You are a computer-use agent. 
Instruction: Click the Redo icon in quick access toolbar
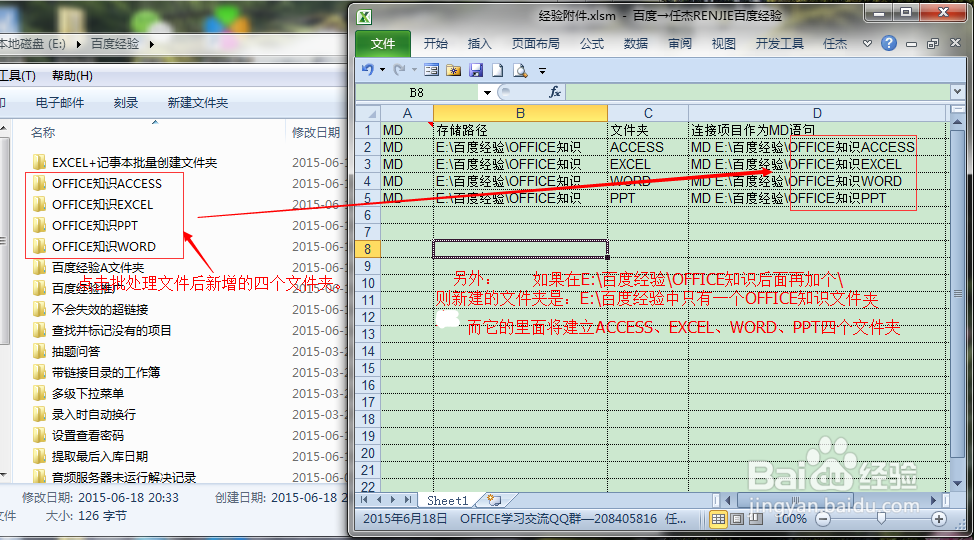tap(399, 70)
